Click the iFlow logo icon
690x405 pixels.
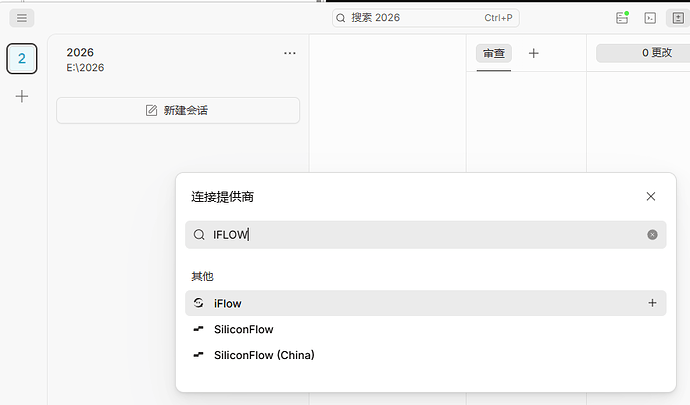click(x=198, y=303)
